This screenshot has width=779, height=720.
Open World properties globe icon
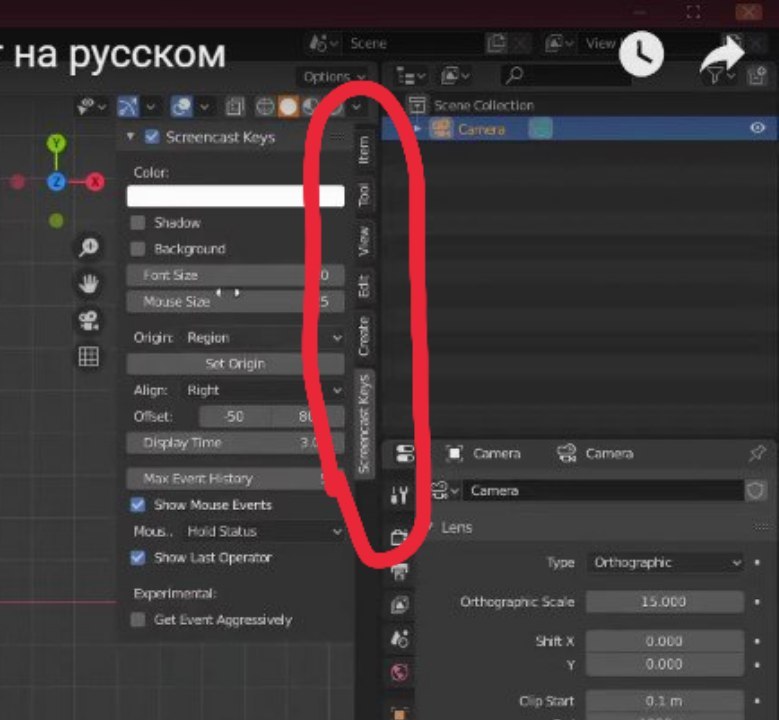pyautogui.click(x=399, y=672)
